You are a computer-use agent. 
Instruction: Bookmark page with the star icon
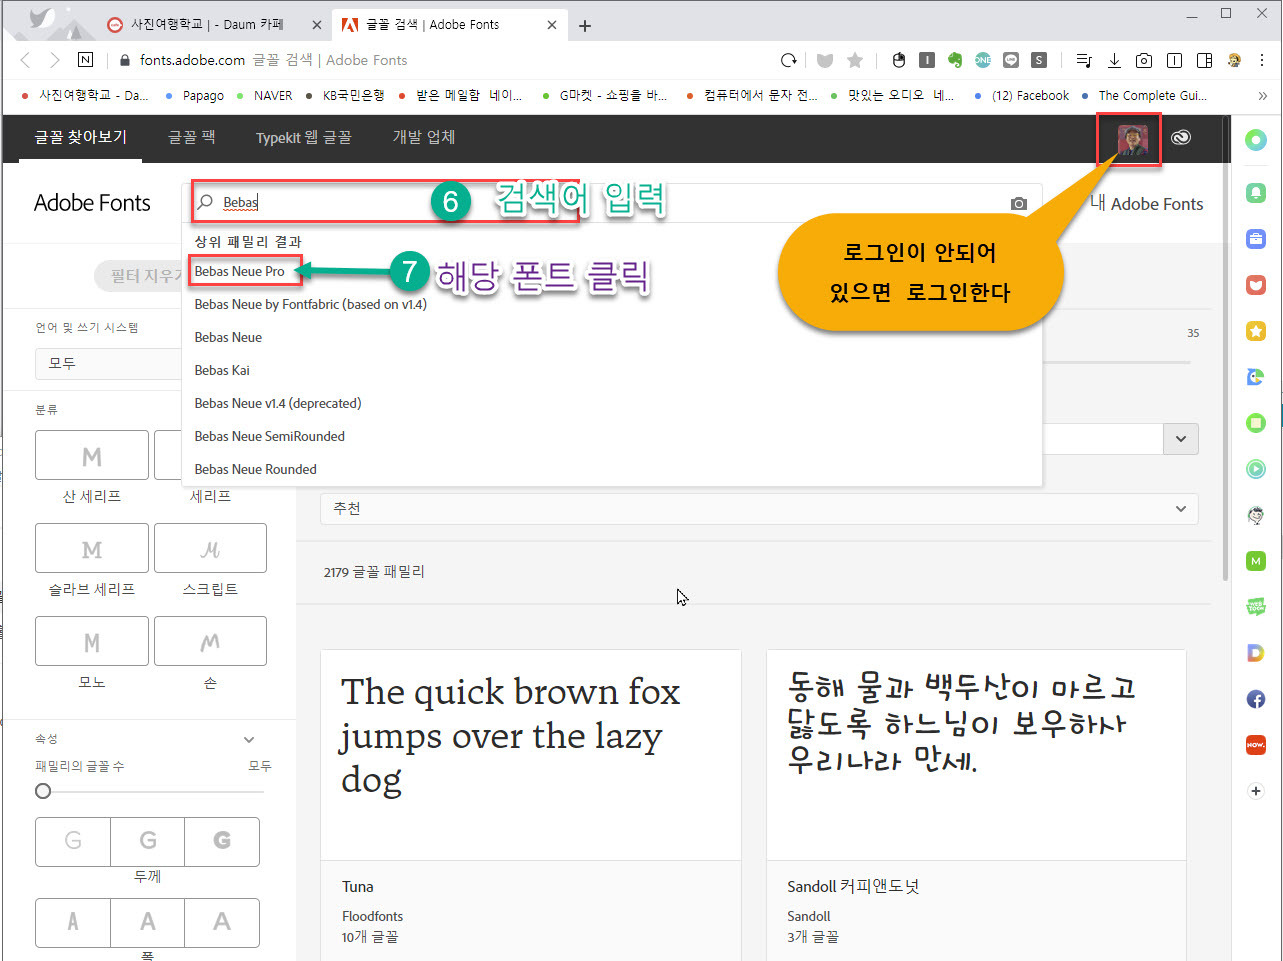tap(855, 60)
